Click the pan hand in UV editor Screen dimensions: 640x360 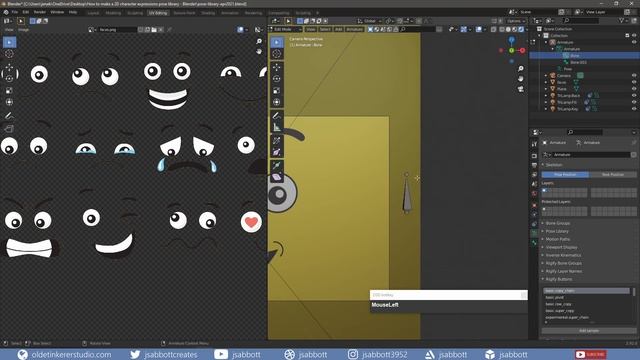tap(259, 51)
